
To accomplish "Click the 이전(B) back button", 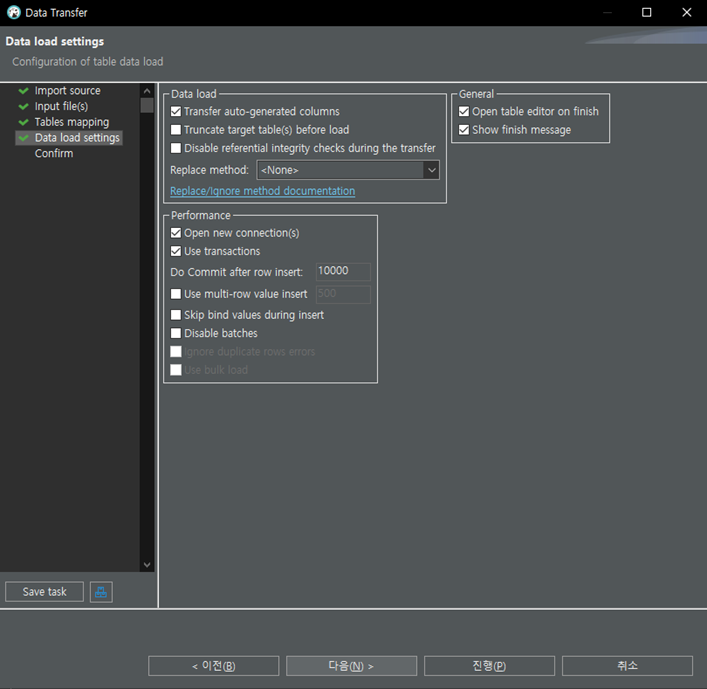I will coord(214,666).
